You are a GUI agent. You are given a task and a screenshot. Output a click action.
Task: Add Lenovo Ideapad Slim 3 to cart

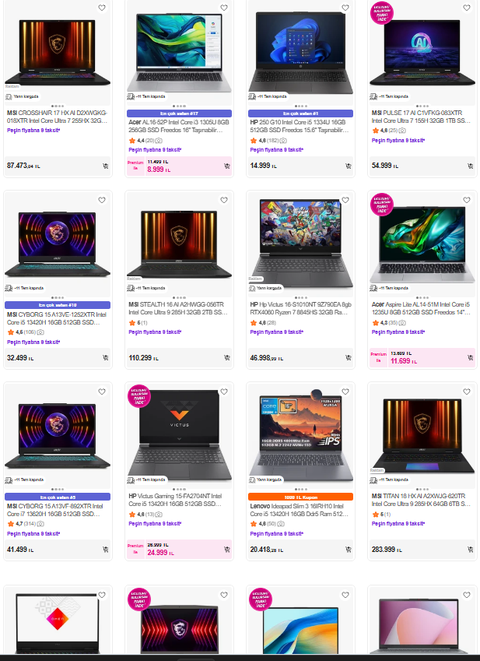[348, 549]
